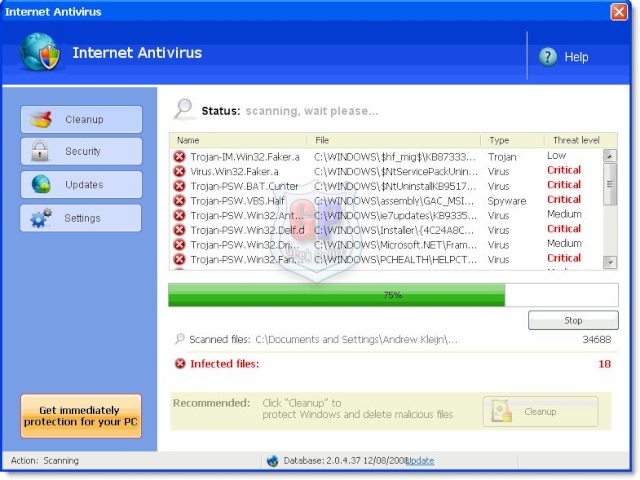Click the scanned files count 34688
640x480 pixels.
click(597, 339)
